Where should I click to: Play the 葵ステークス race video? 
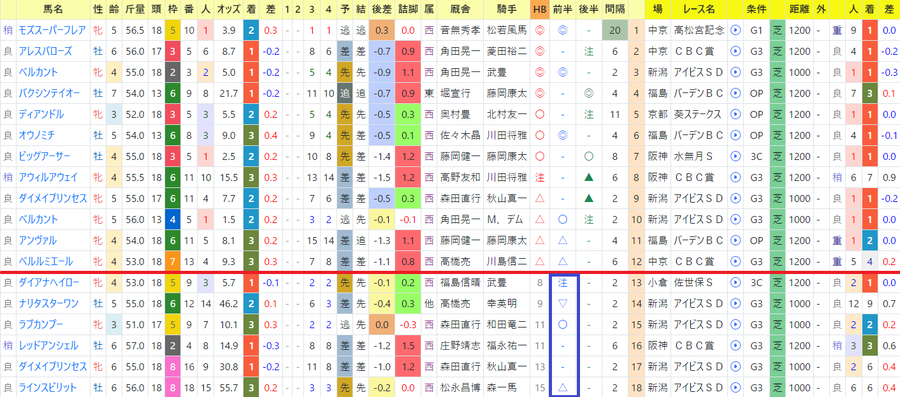point(735,114)
